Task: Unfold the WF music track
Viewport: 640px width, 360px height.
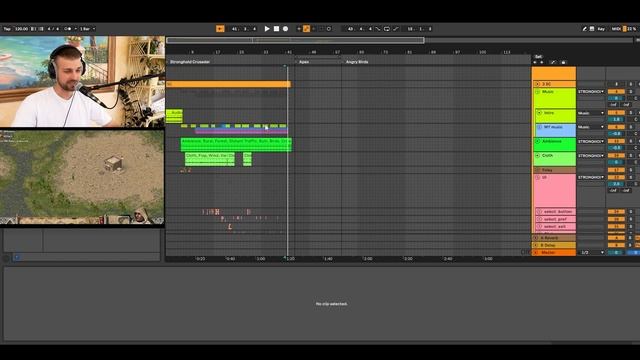Action: [x=540, y=127]
